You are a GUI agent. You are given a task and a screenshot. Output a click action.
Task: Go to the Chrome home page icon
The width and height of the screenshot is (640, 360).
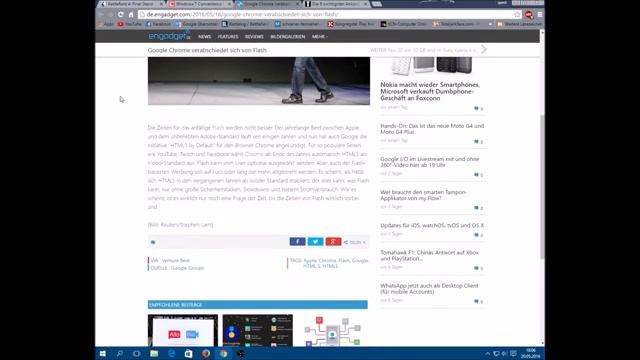coord(131,14)
